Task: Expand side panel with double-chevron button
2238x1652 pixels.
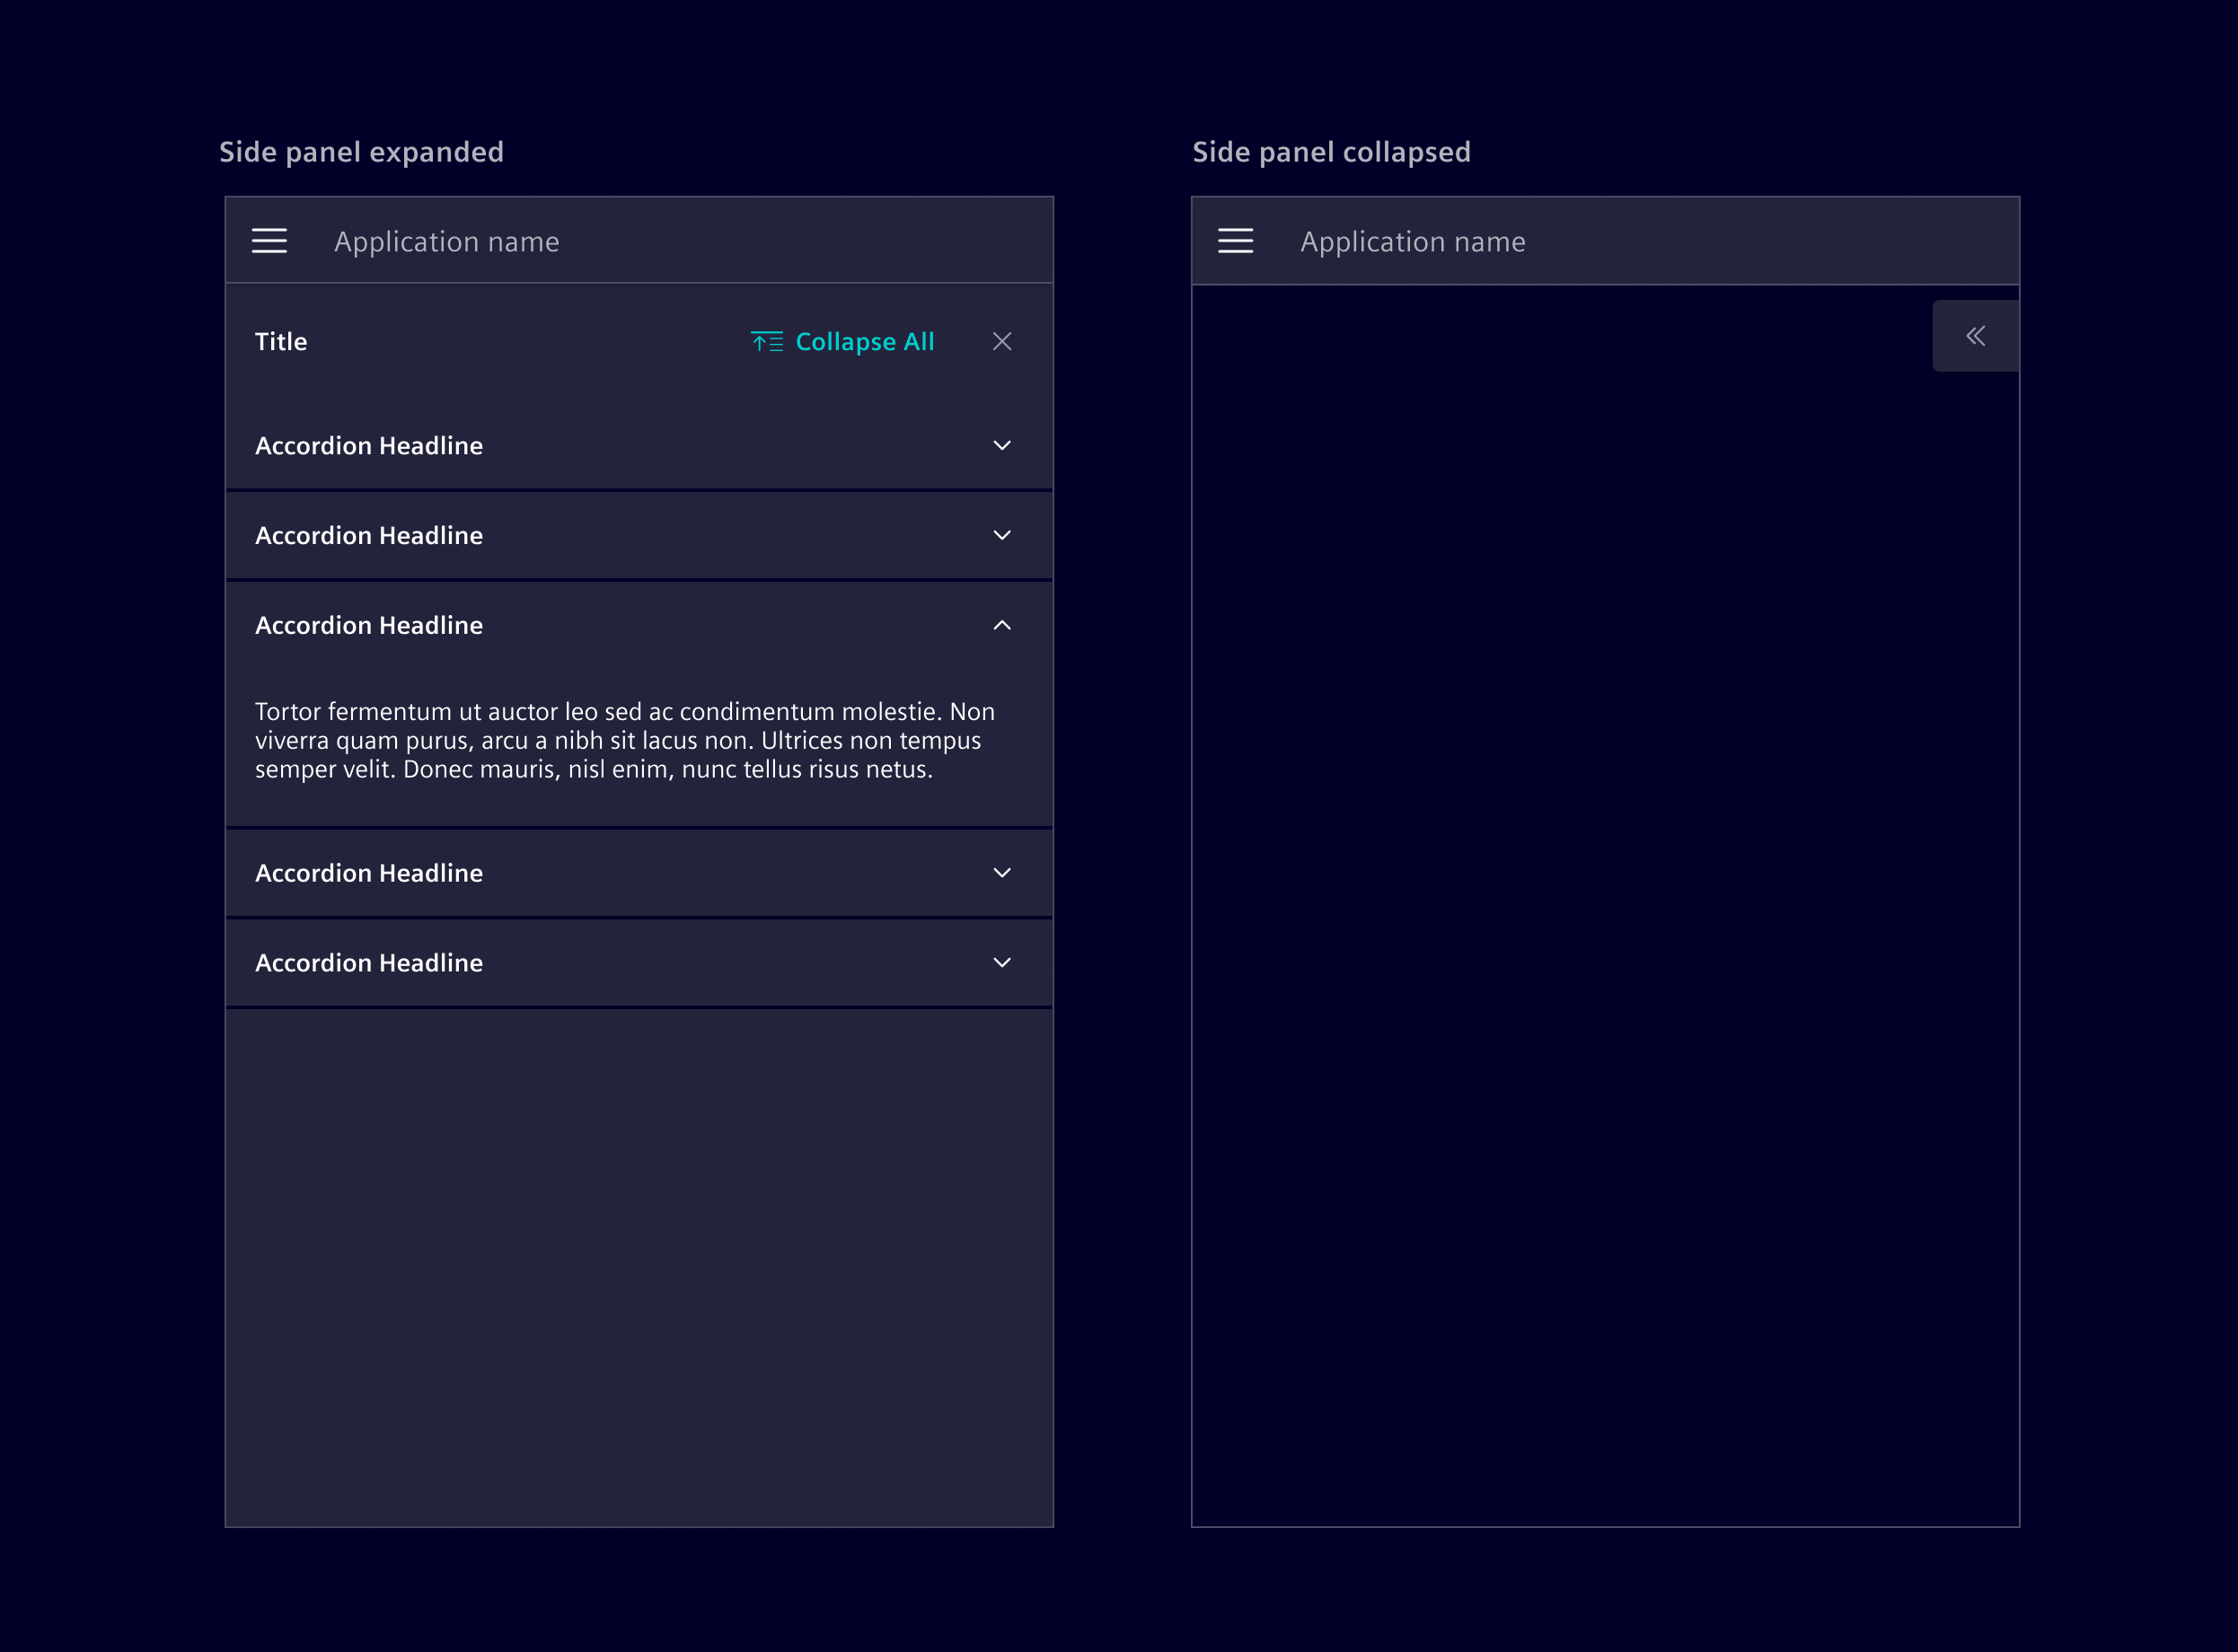Action: pyautogui.click(x=1975, y=336)
